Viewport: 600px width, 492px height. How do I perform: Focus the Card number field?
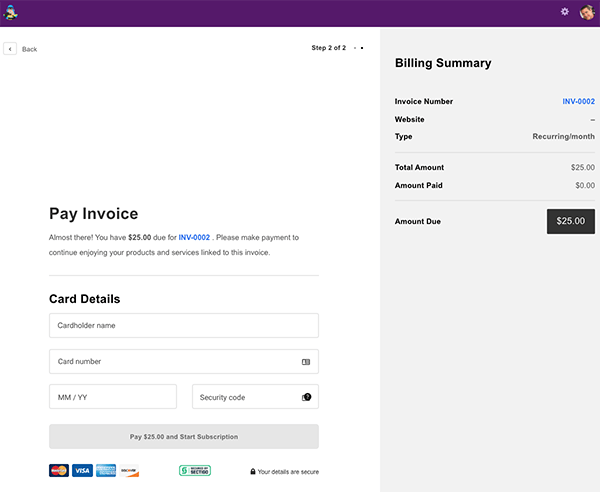click(x=170, y=361)
